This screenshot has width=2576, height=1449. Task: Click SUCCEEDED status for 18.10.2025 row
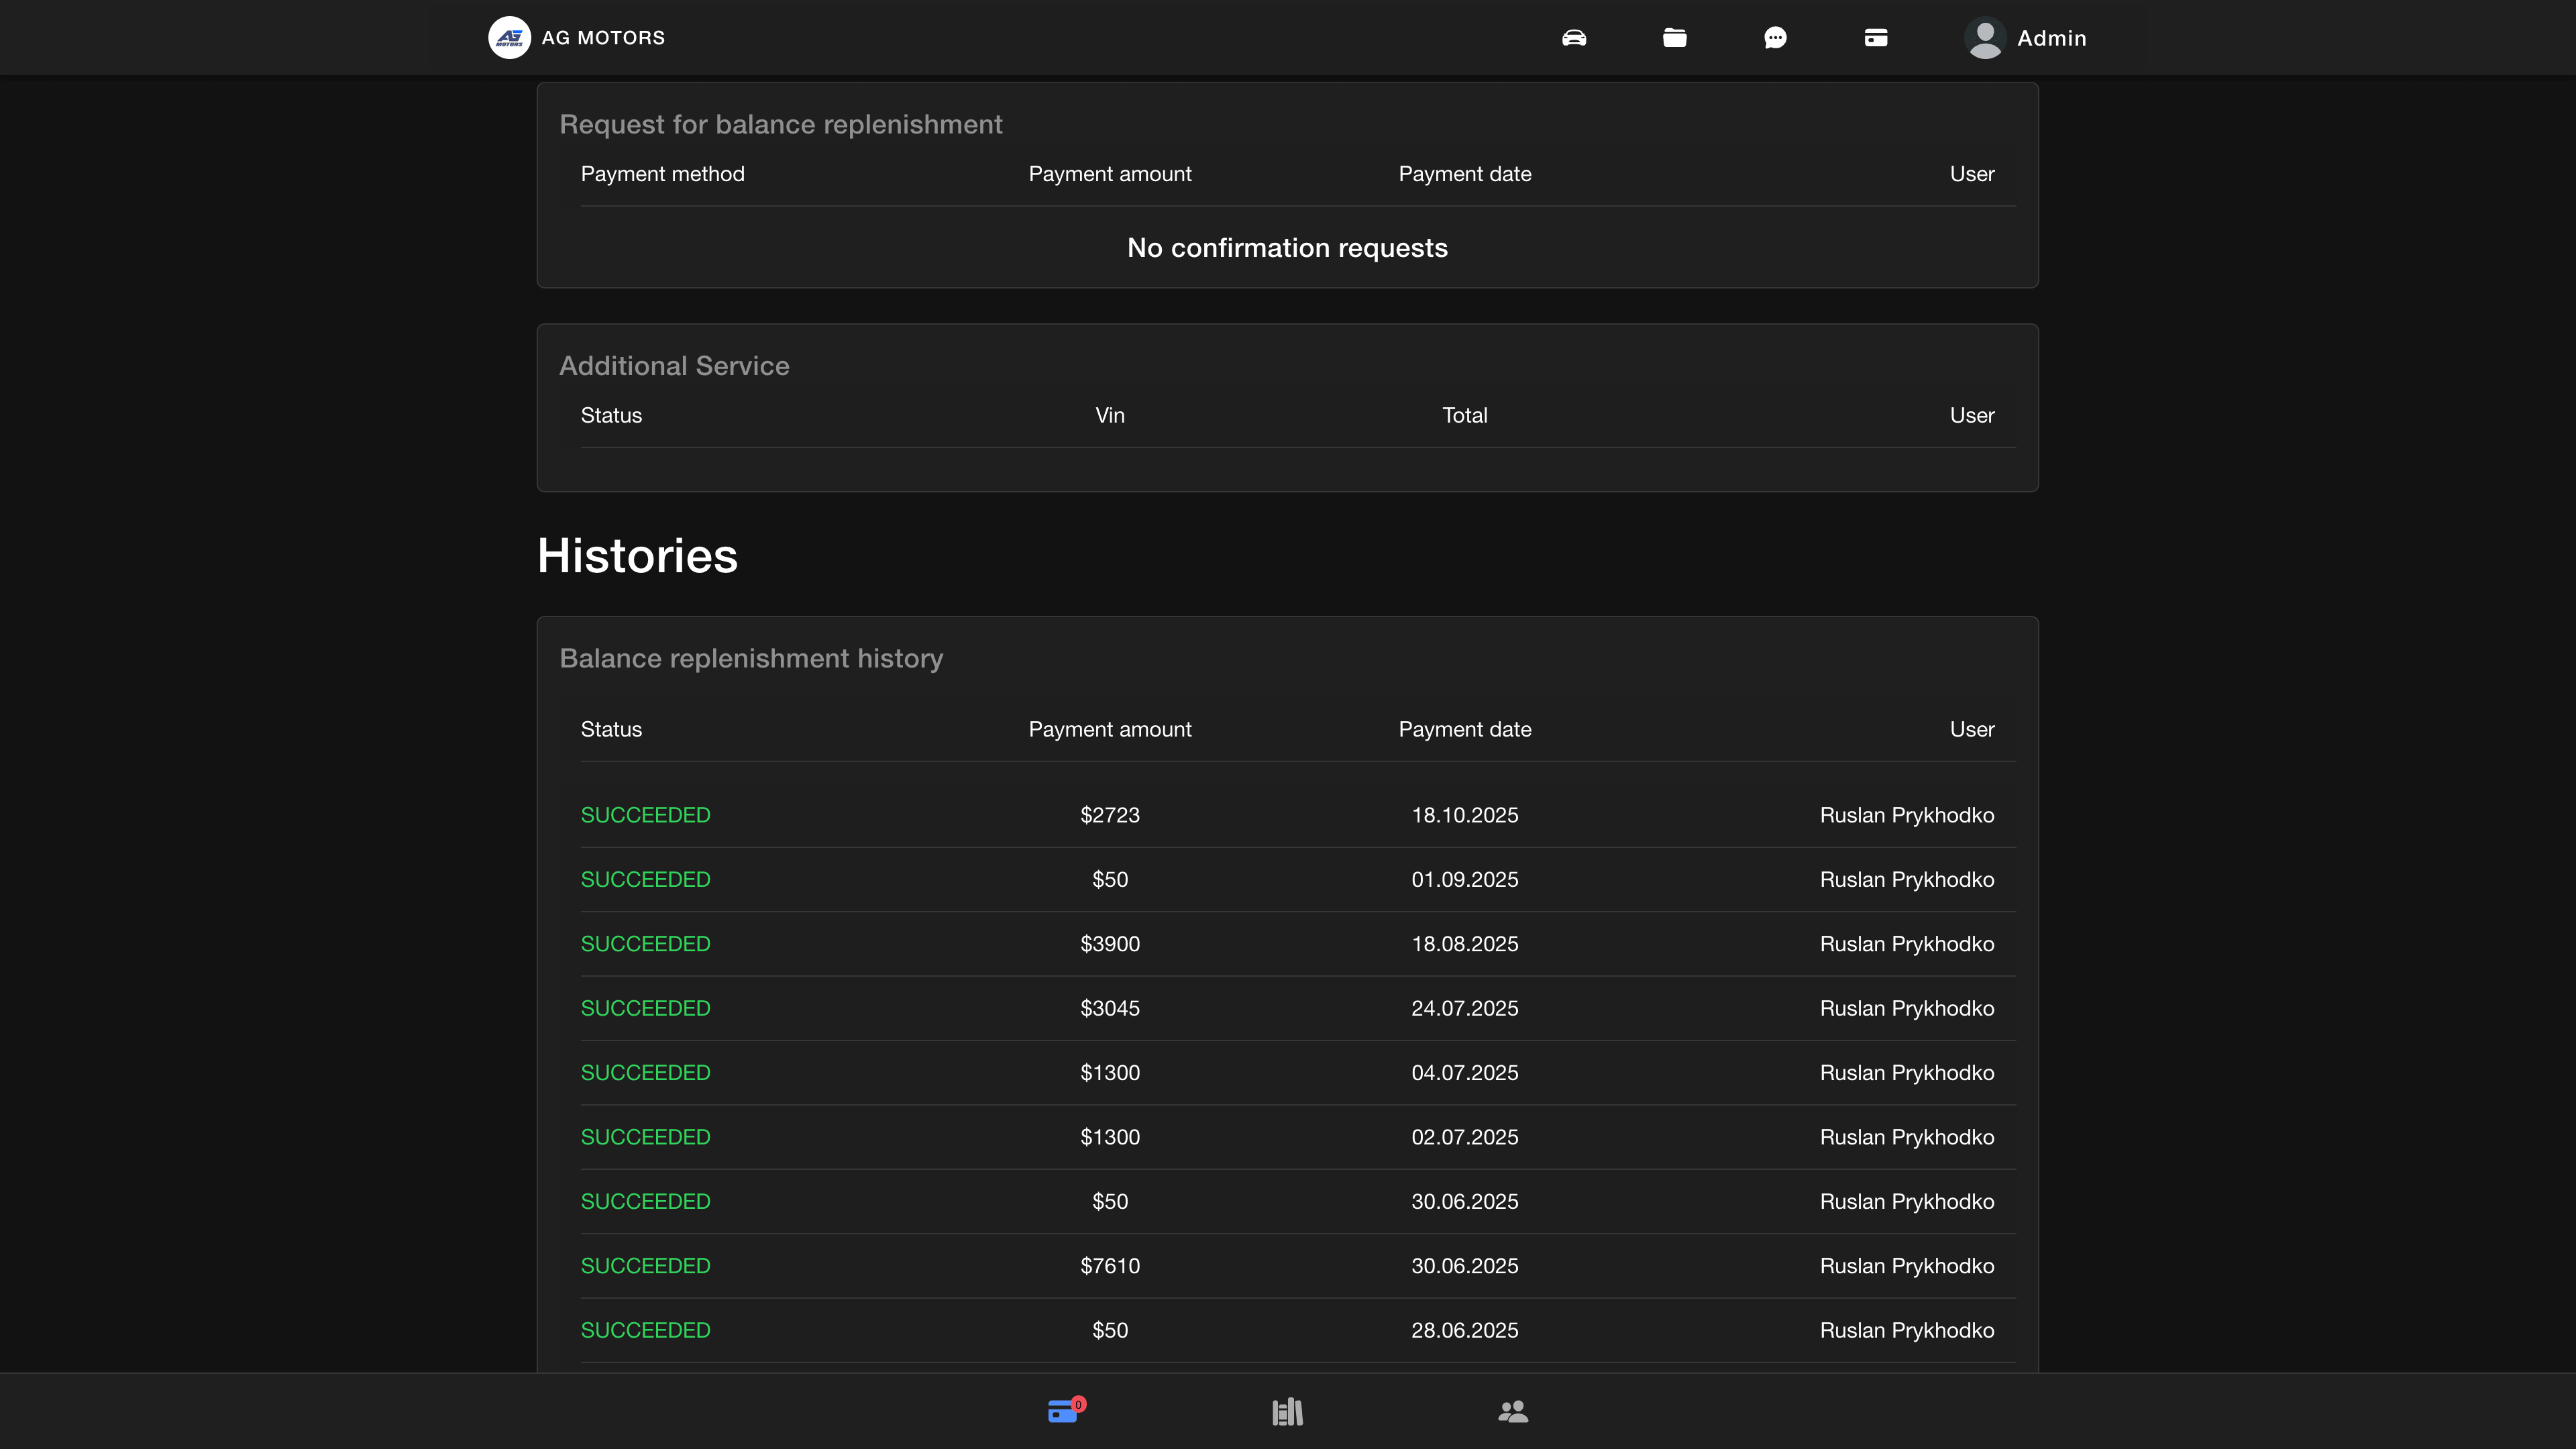[x=646, y=815]
